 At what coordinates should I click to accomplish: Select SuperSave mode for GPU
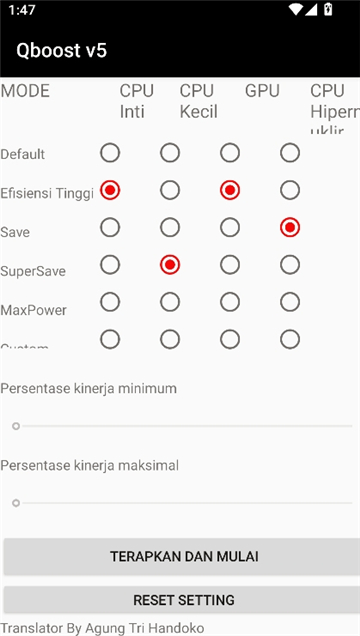coord(230,265)
